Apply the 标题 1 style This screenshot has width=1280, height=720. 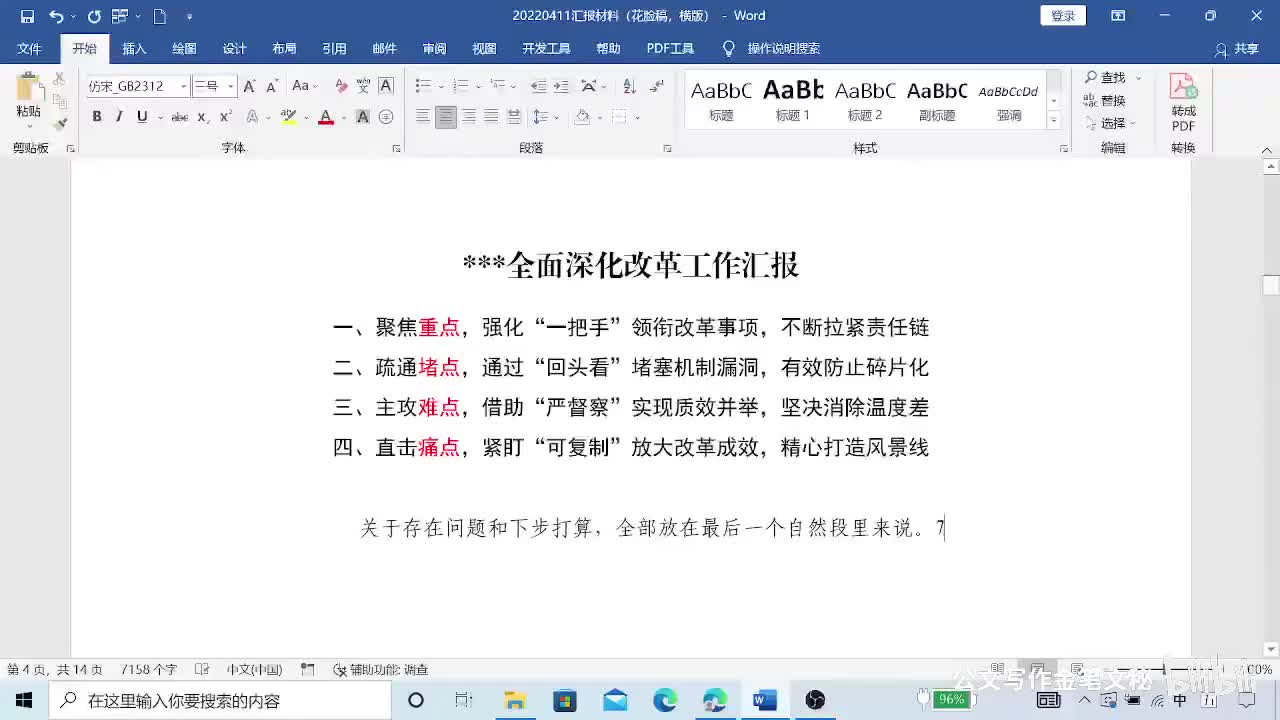point(793,100)
